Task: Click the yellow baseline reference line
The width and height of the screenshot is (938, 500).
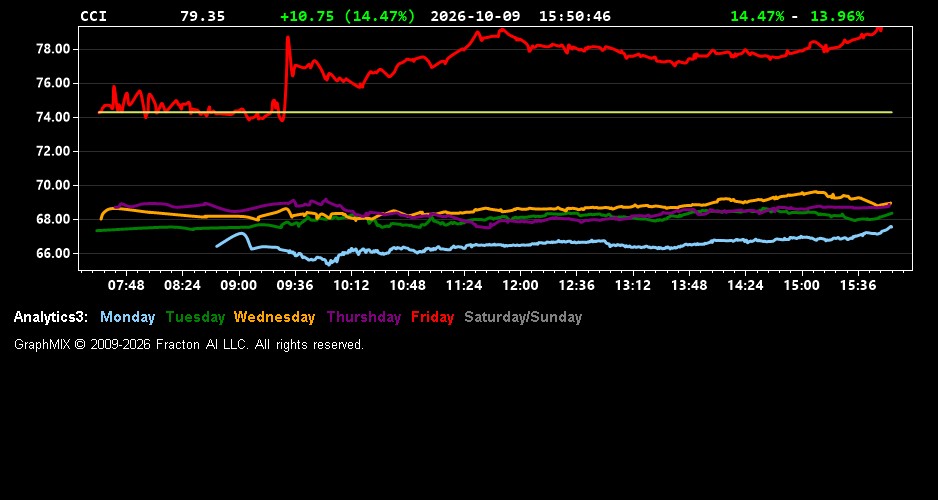Action: [495, 112]
